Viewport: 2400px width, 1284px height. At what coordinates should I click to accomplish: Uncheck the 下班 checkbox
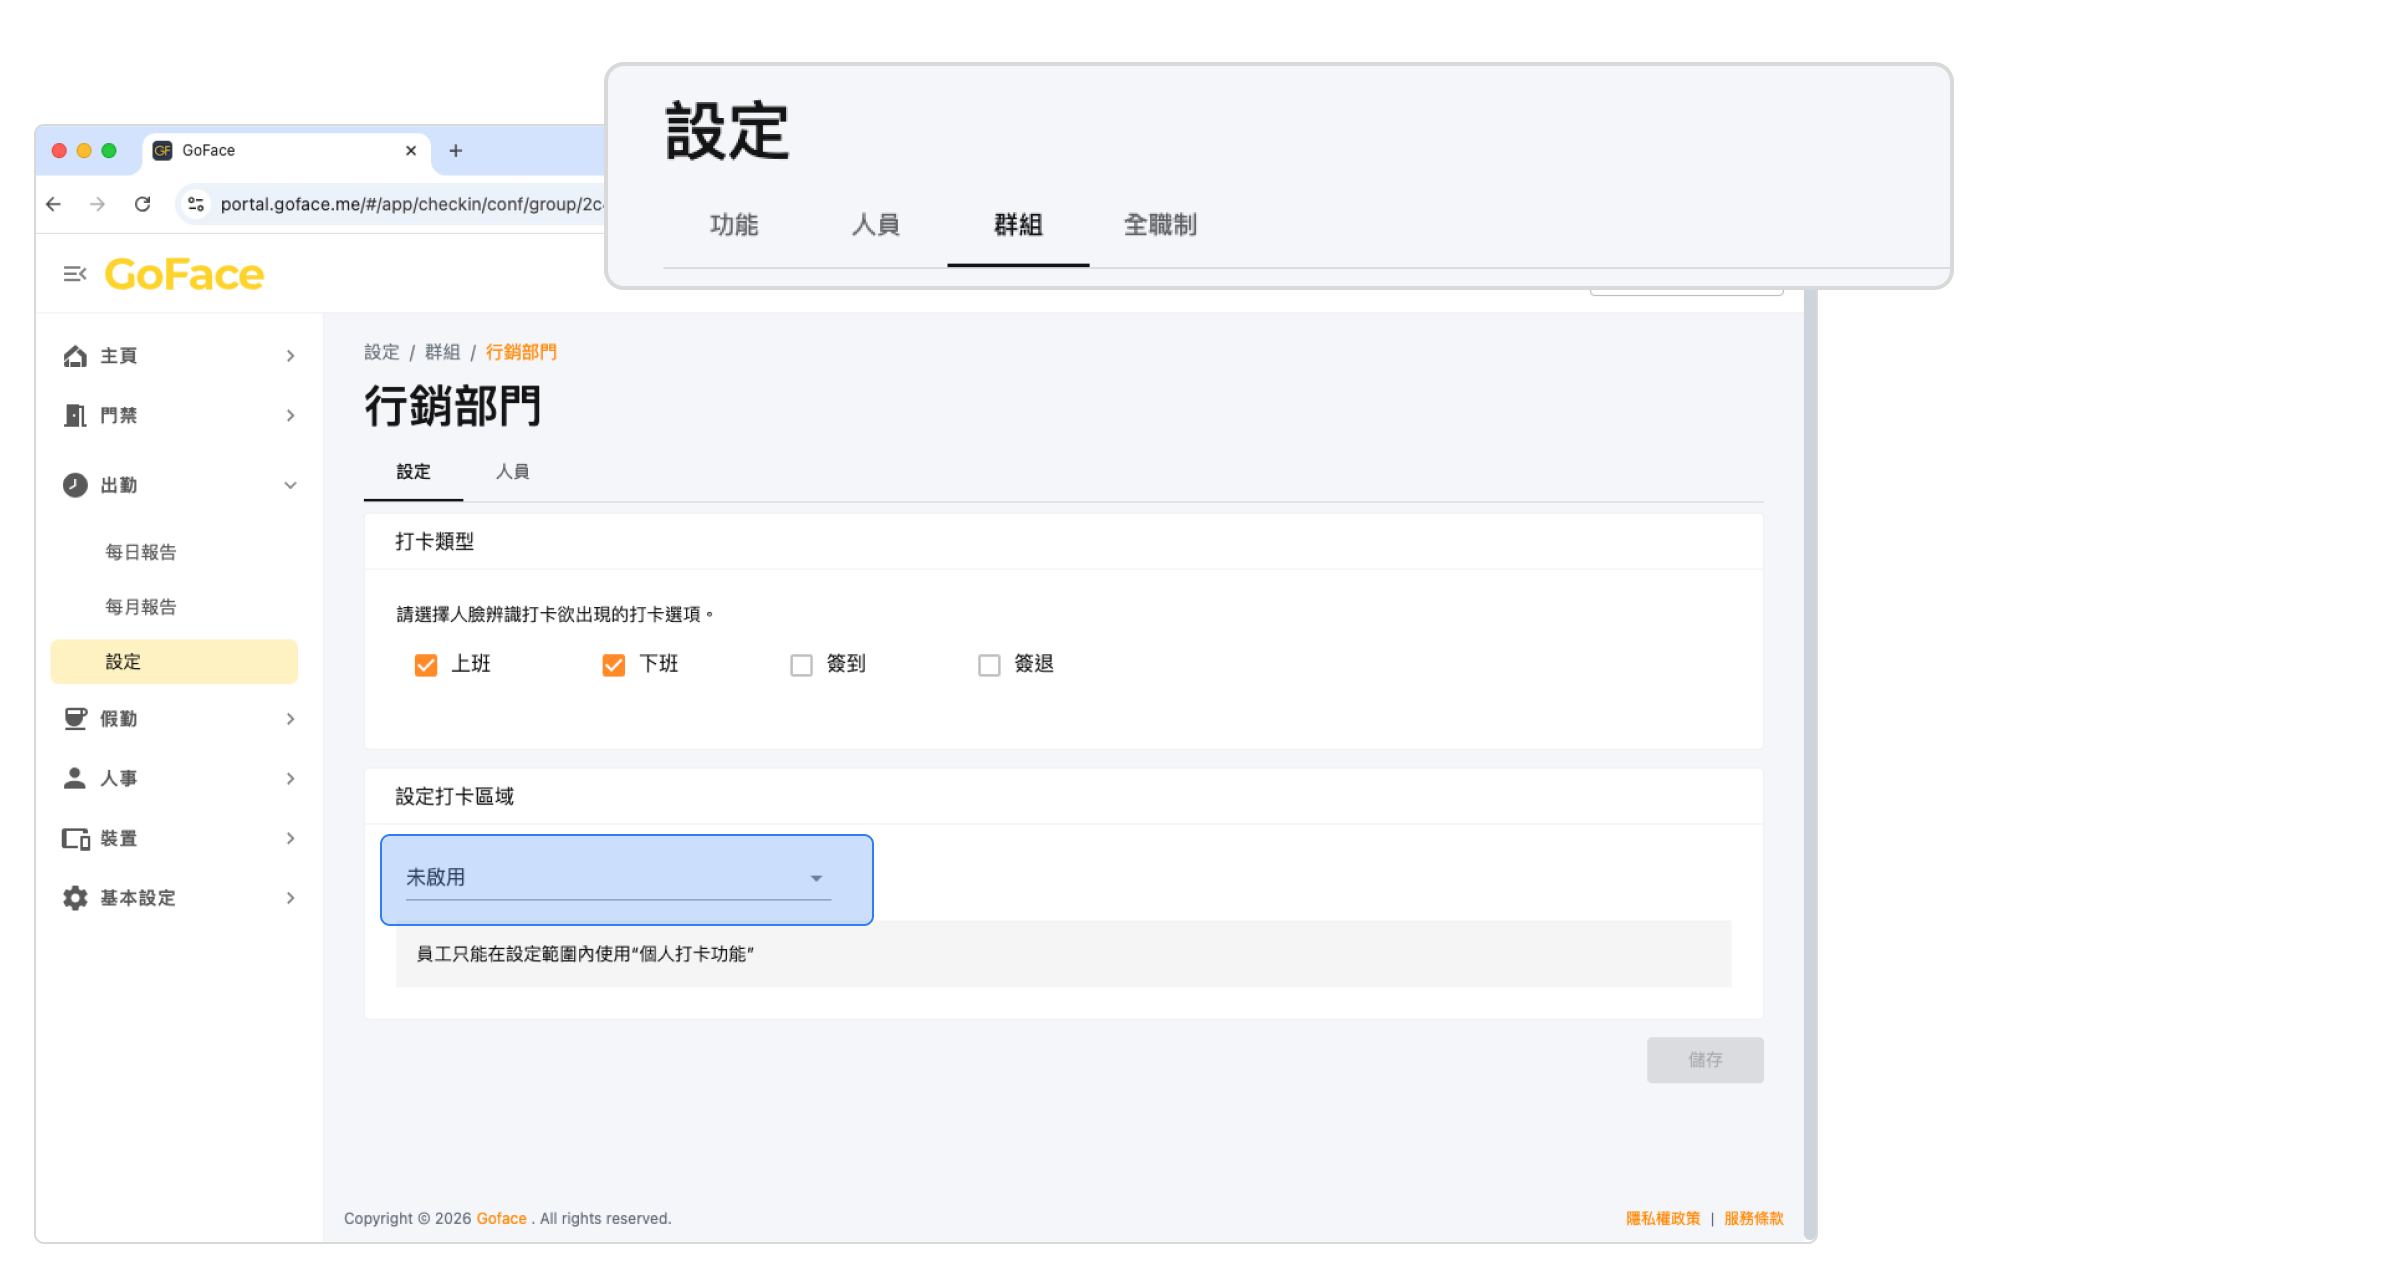coord(613,665)
